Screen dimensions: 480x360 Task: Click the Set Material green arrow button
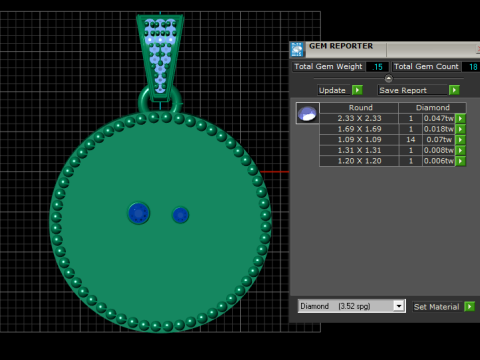tap(469, 306)
